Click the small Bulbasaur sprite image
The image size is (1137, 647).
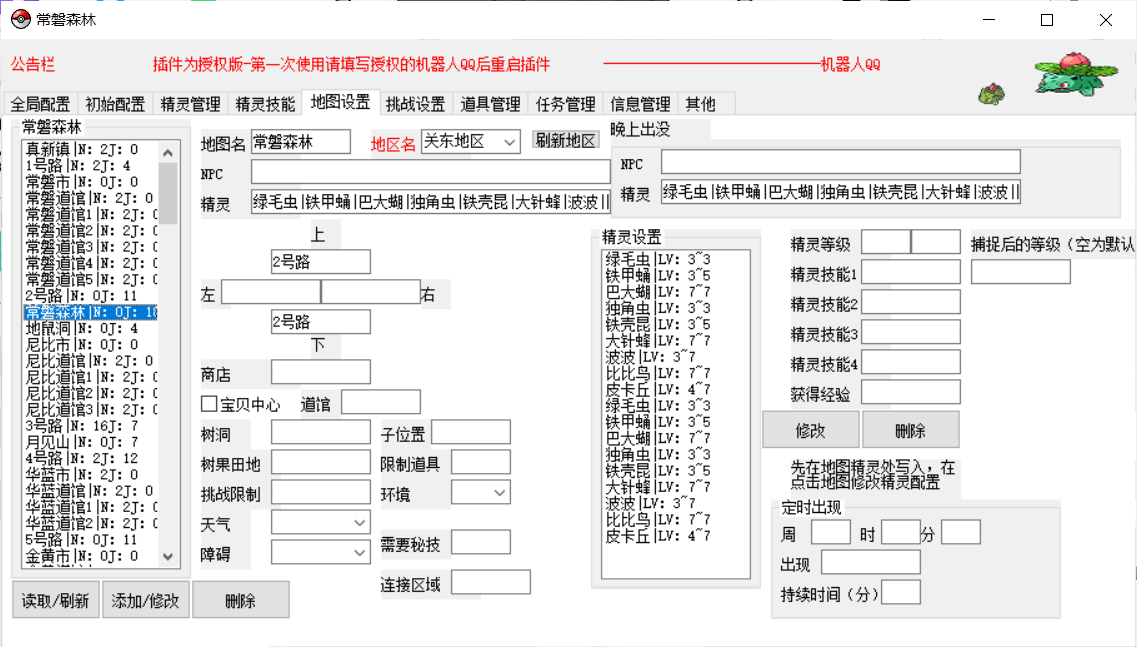pyautogui.click(x=991, y=95)
